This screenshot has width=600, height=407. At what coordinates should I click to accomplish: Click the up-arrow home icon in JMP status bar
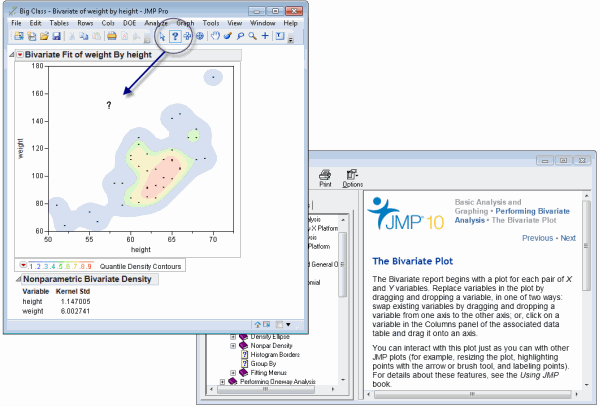click(258, 325)
